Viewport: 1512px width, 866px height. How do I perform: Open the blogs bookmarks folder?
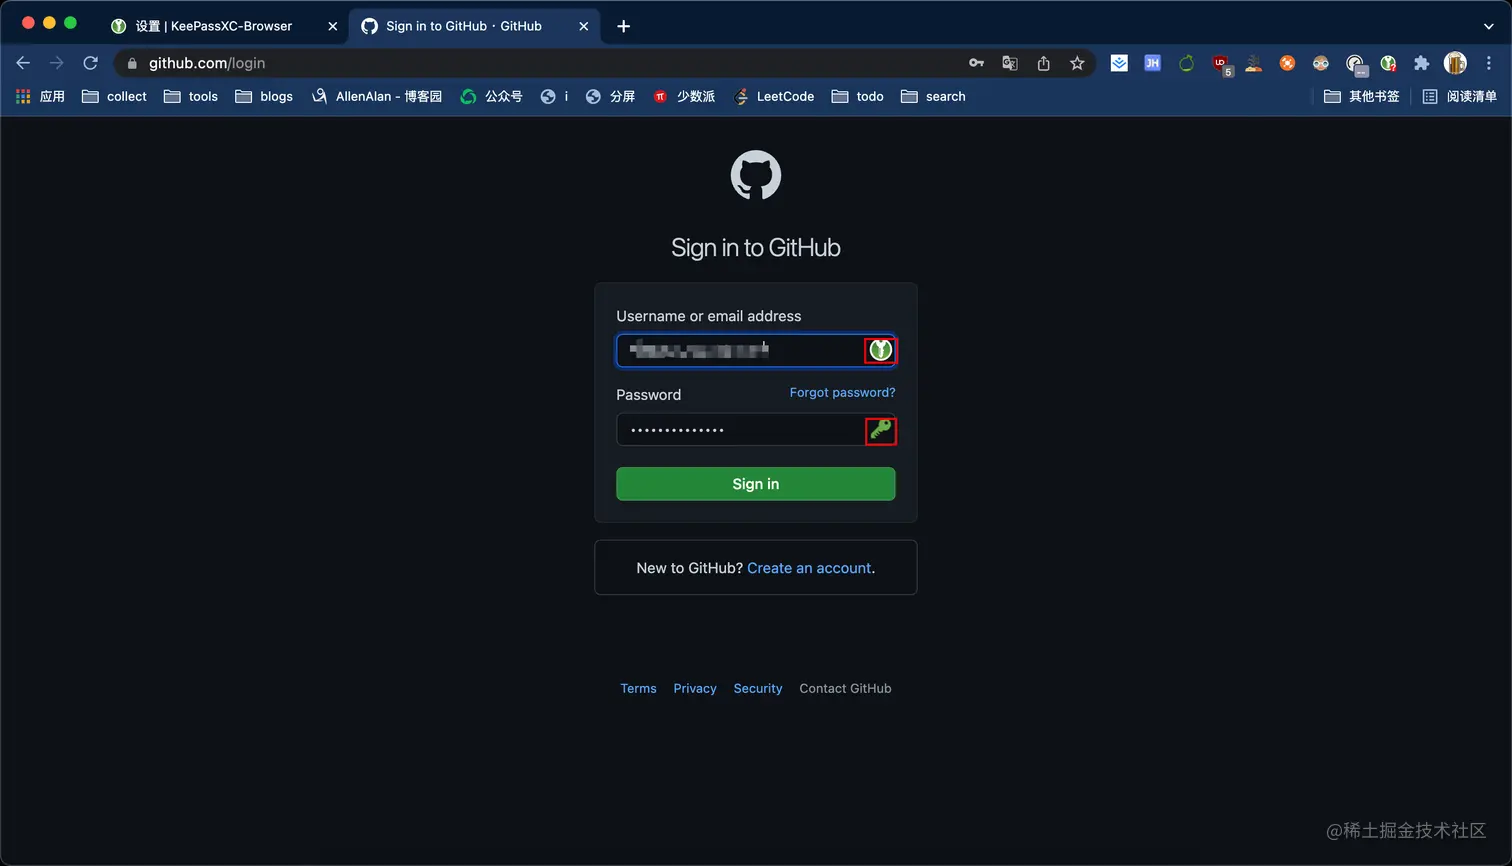[x=264, y=97]
